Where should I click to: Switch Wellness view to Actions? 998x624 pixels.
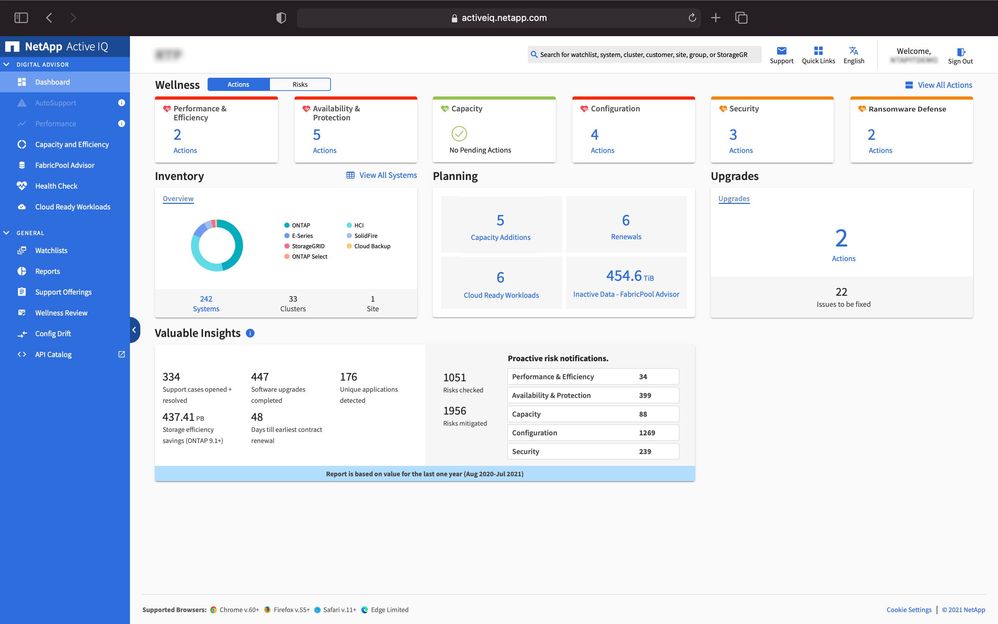coord(238,85)
